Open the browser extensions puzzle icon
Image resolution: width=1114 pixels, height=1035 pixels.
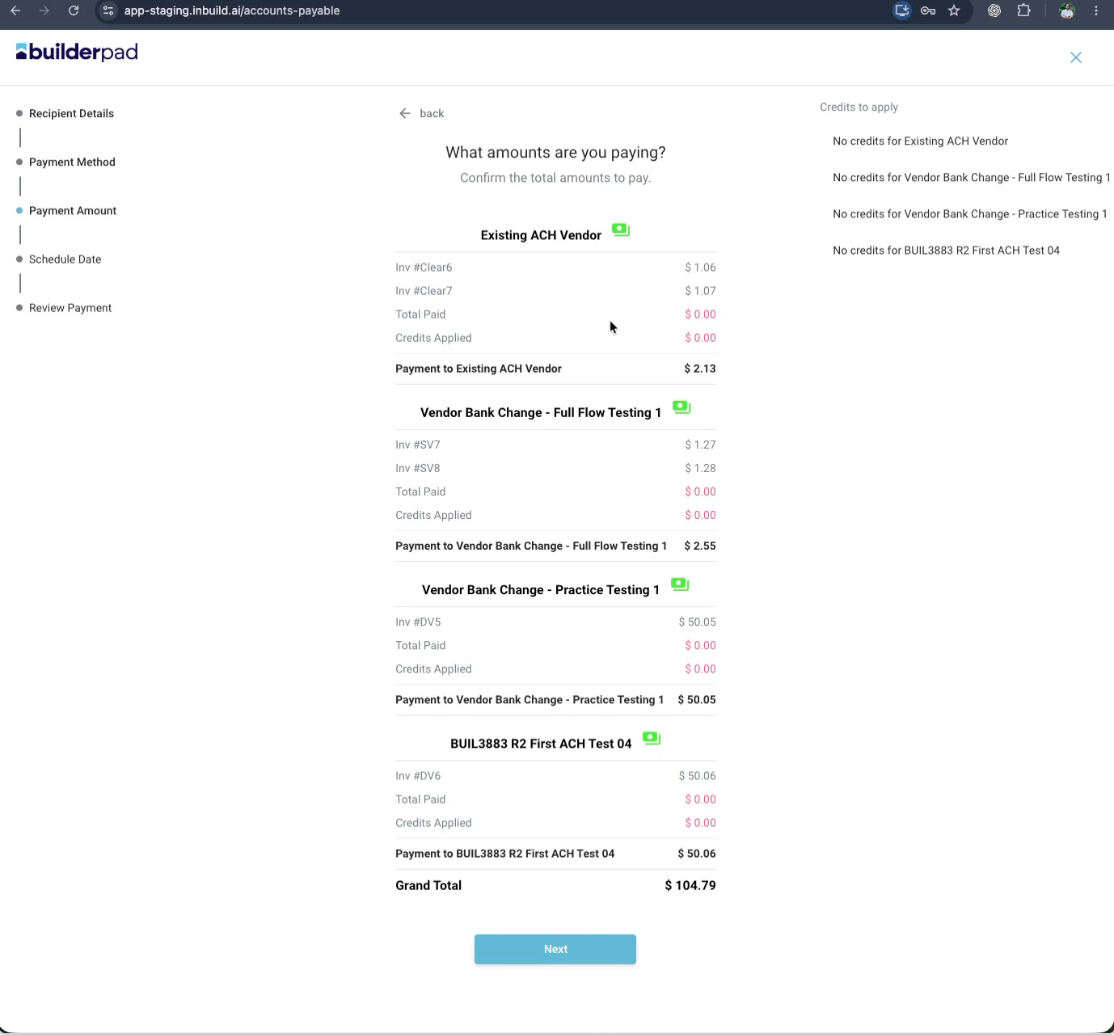click(1024, 11)
